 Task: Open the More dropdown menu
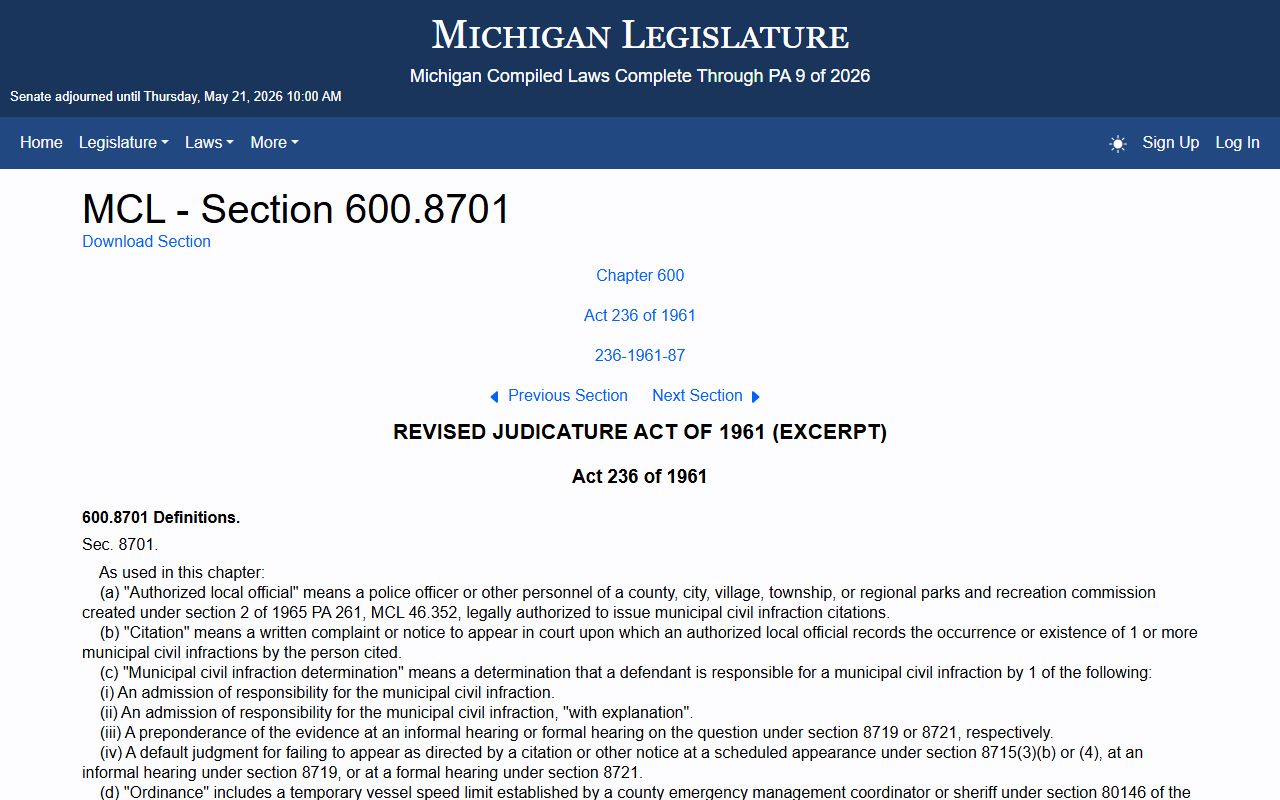(x=274, y=142)
